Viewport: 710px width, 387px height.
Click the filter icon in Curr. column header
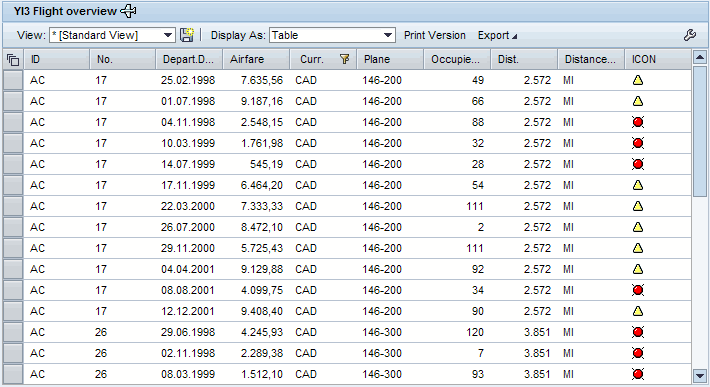345,59
